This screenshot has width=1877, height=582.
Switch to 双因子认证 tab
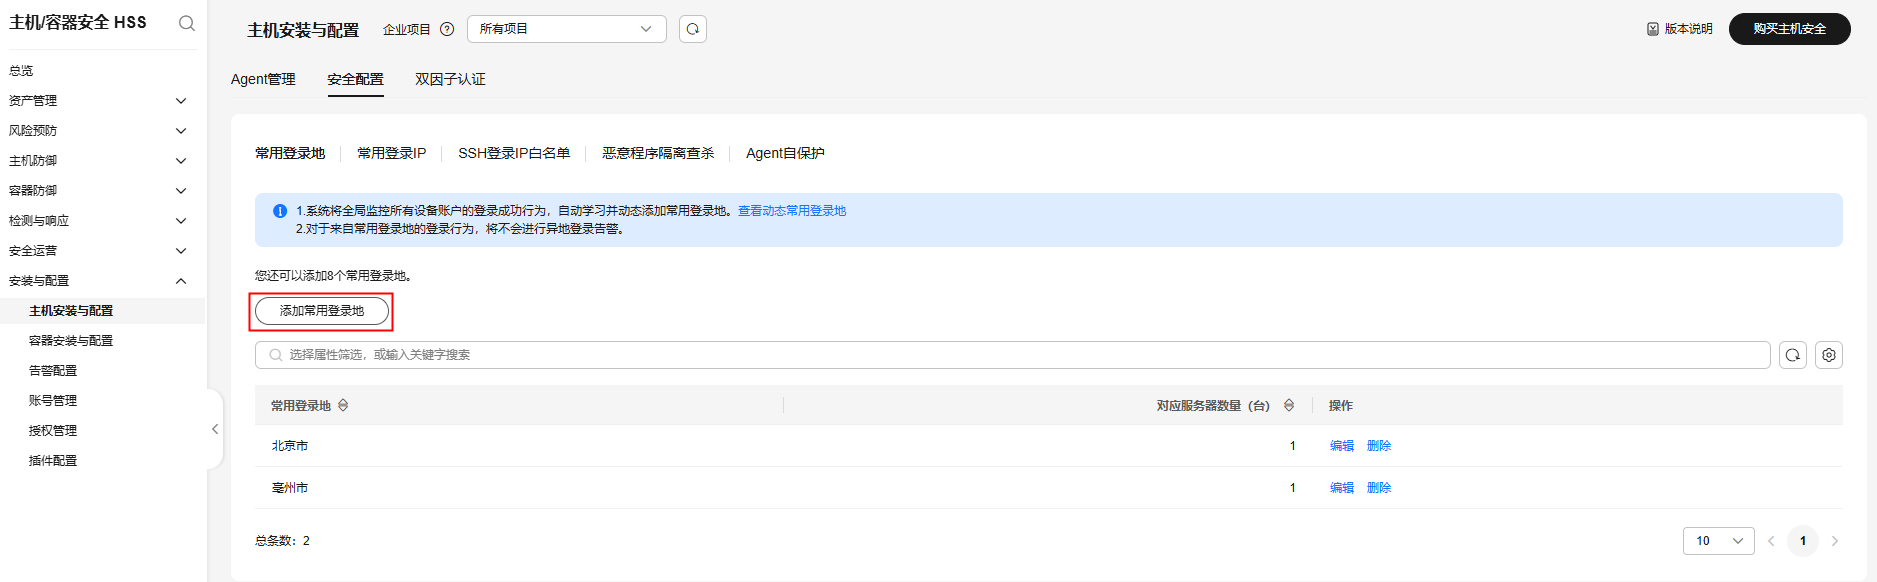pos(450,79)
